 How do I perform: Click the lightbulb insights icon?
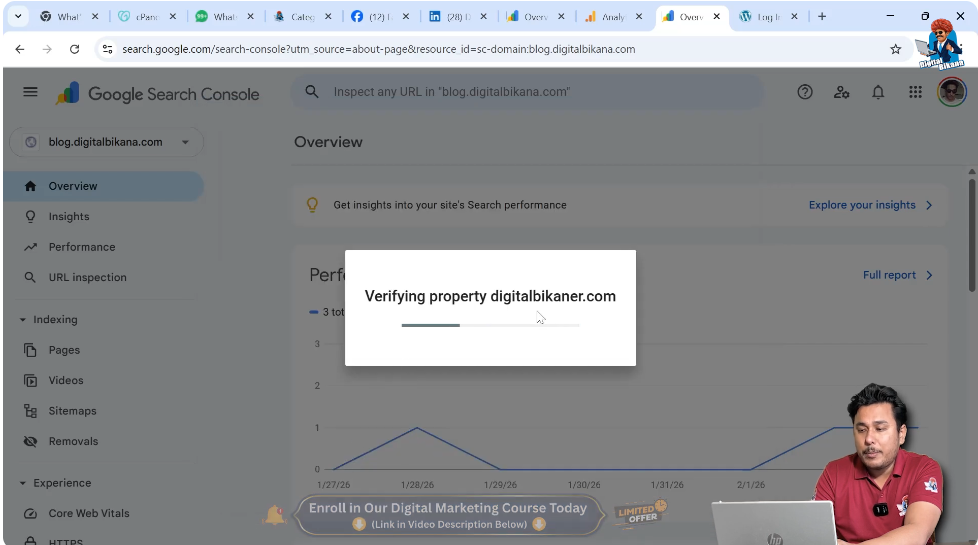click(312, 205)
